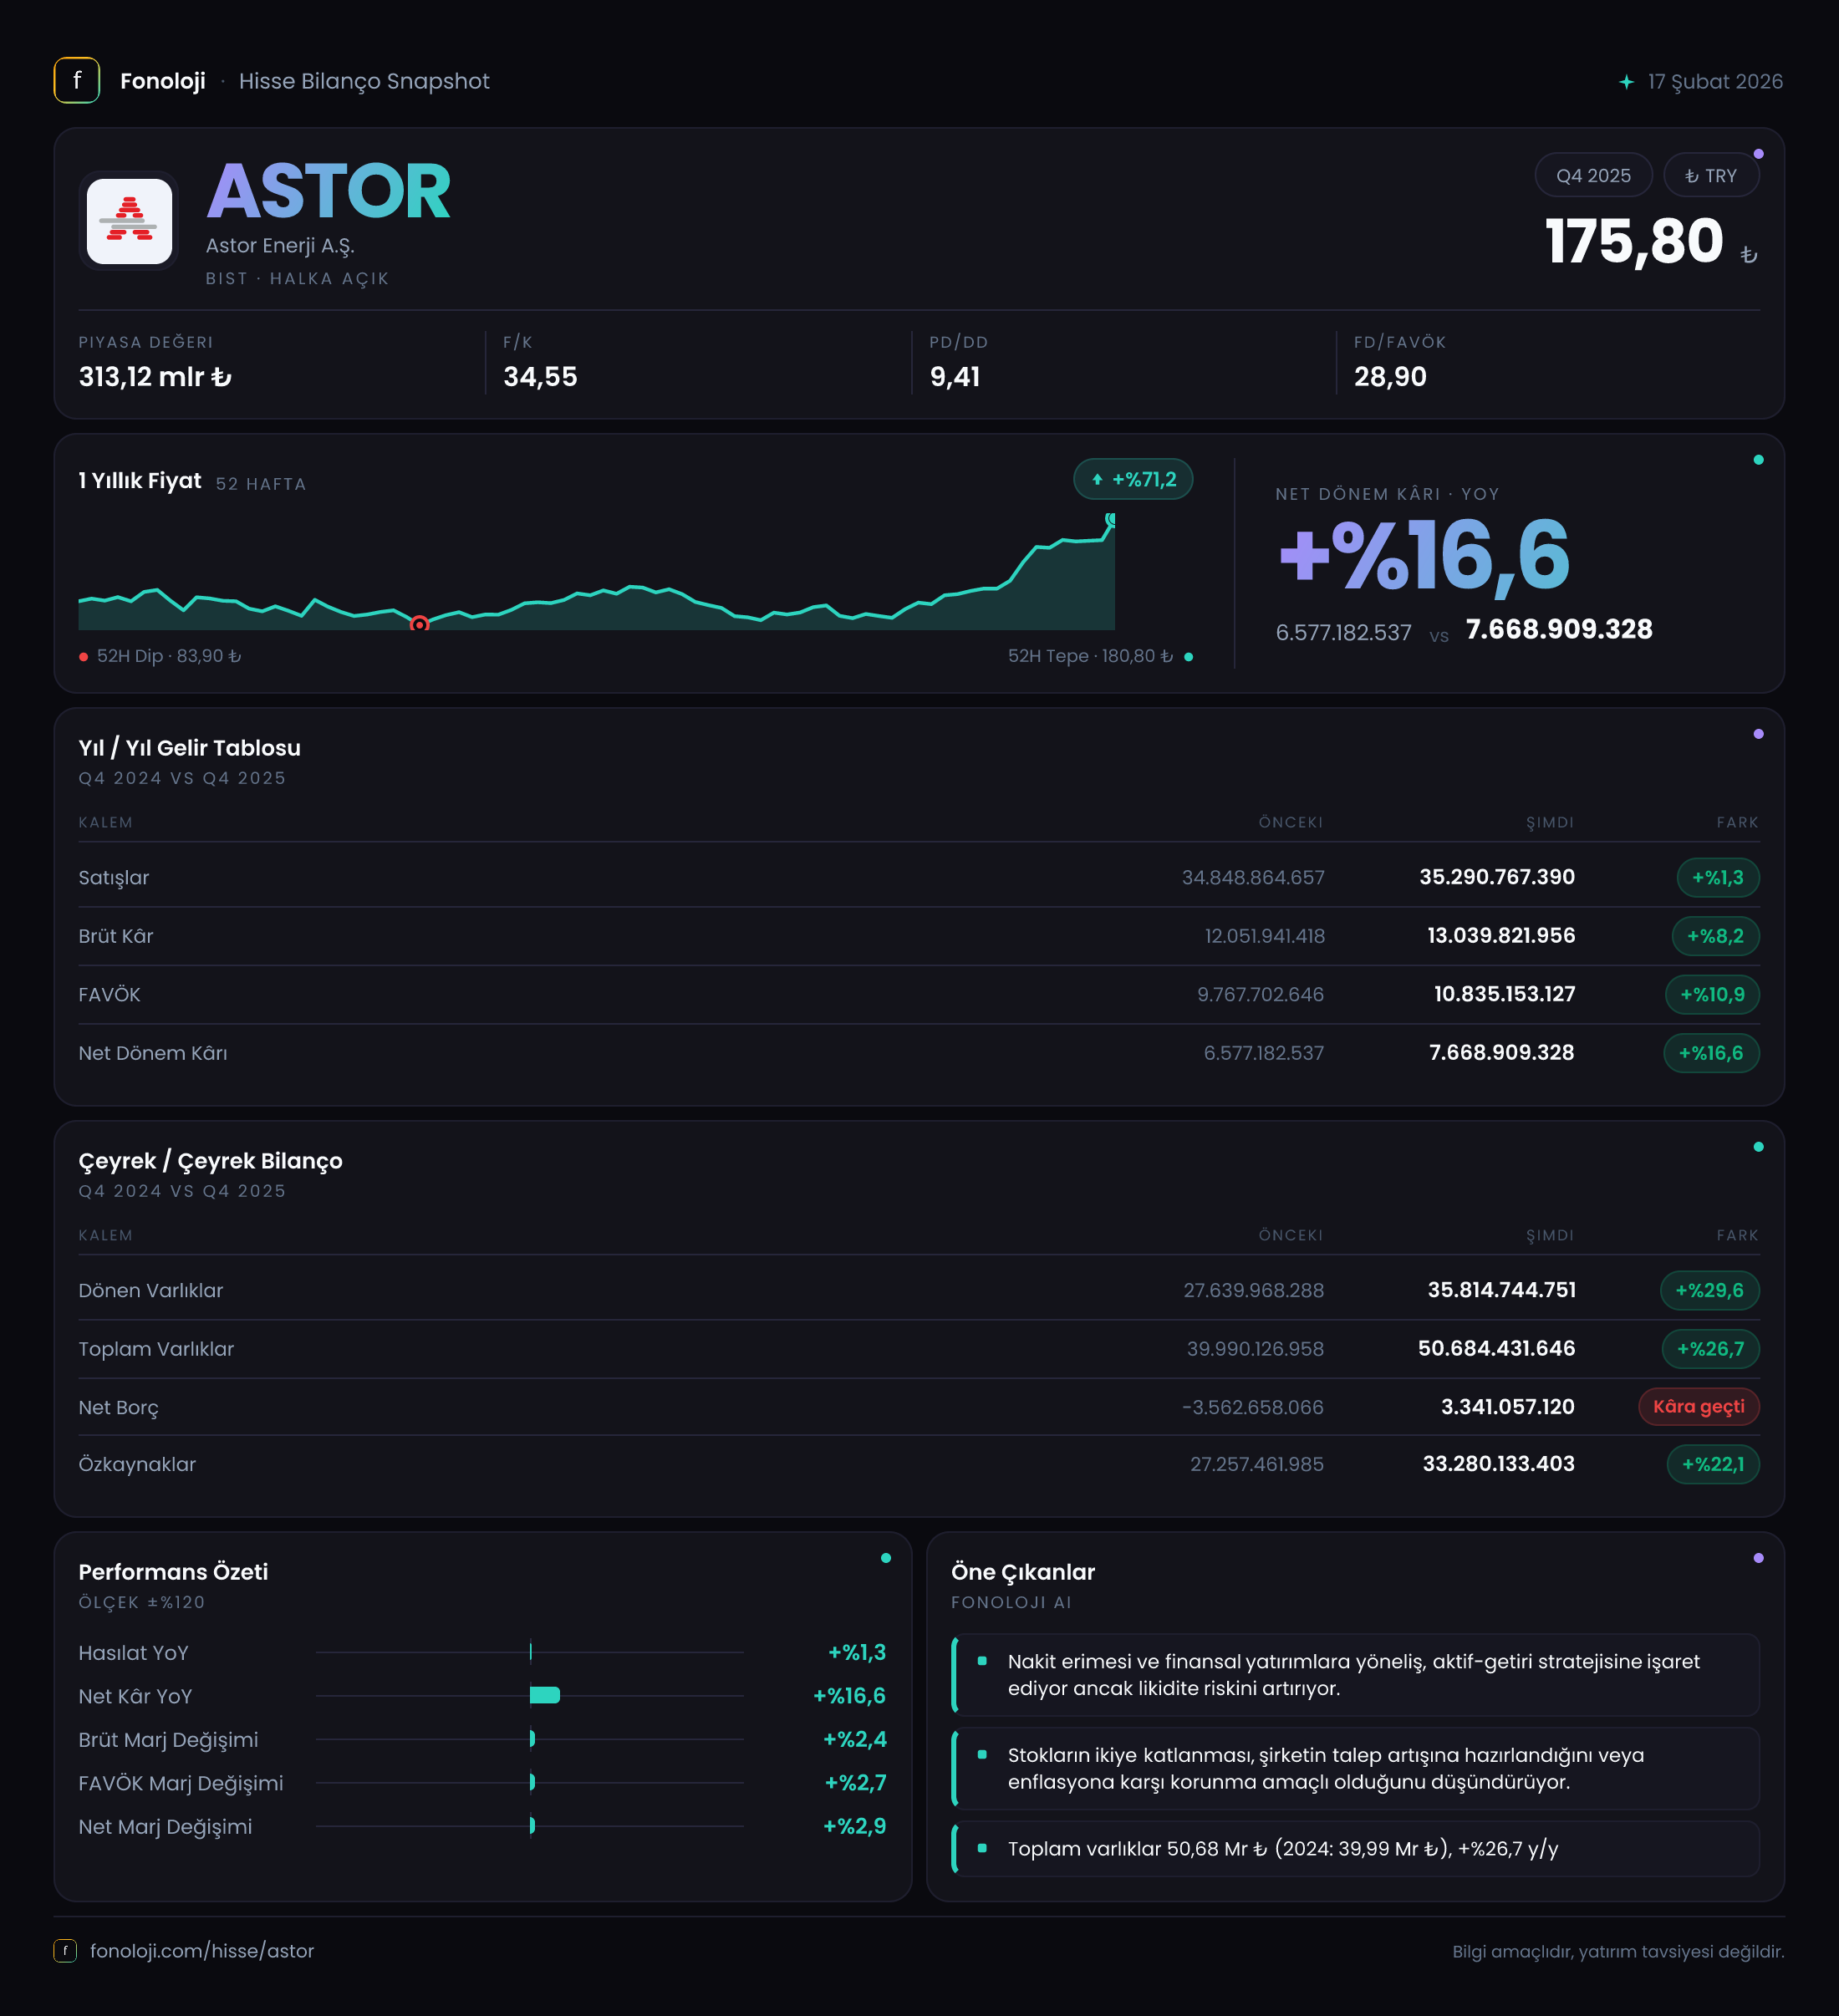Click the Hasılat YoY performance bar

[x=530, y=1652]
